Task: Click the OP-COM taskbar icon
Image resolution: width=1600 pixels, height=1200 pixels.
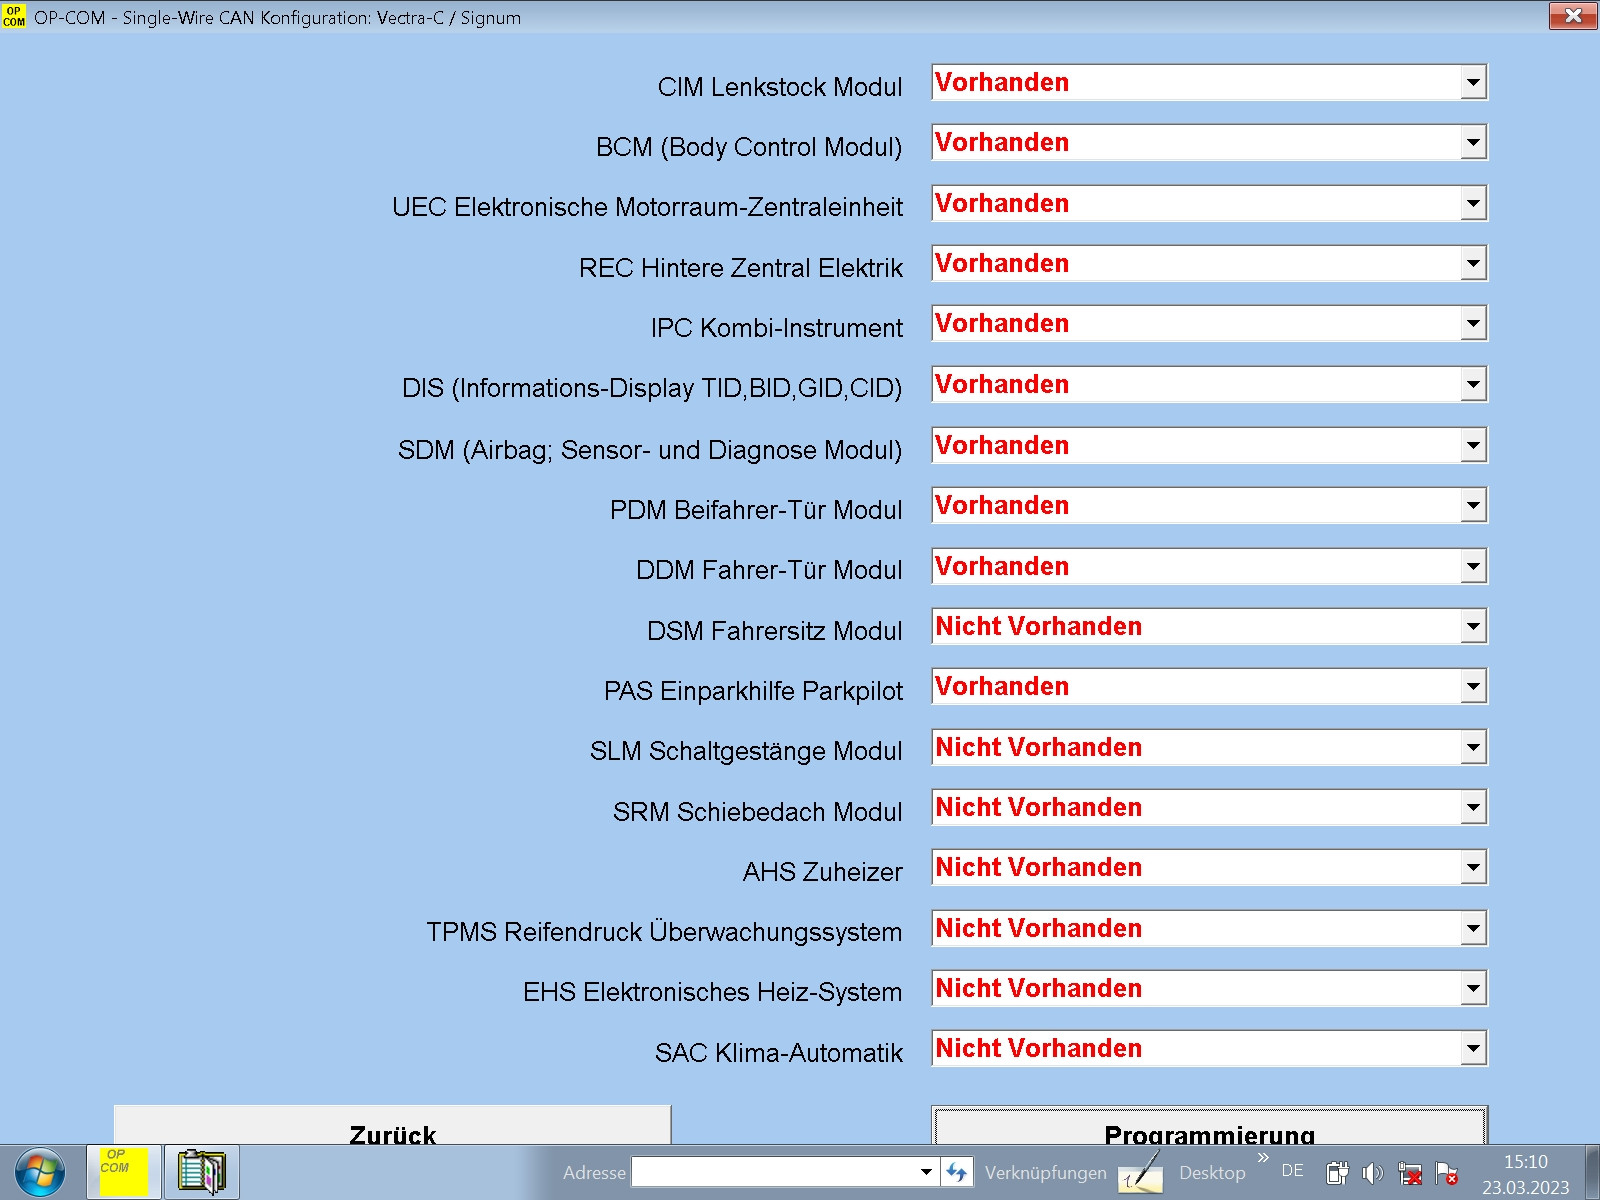Action: (123, 1172)
